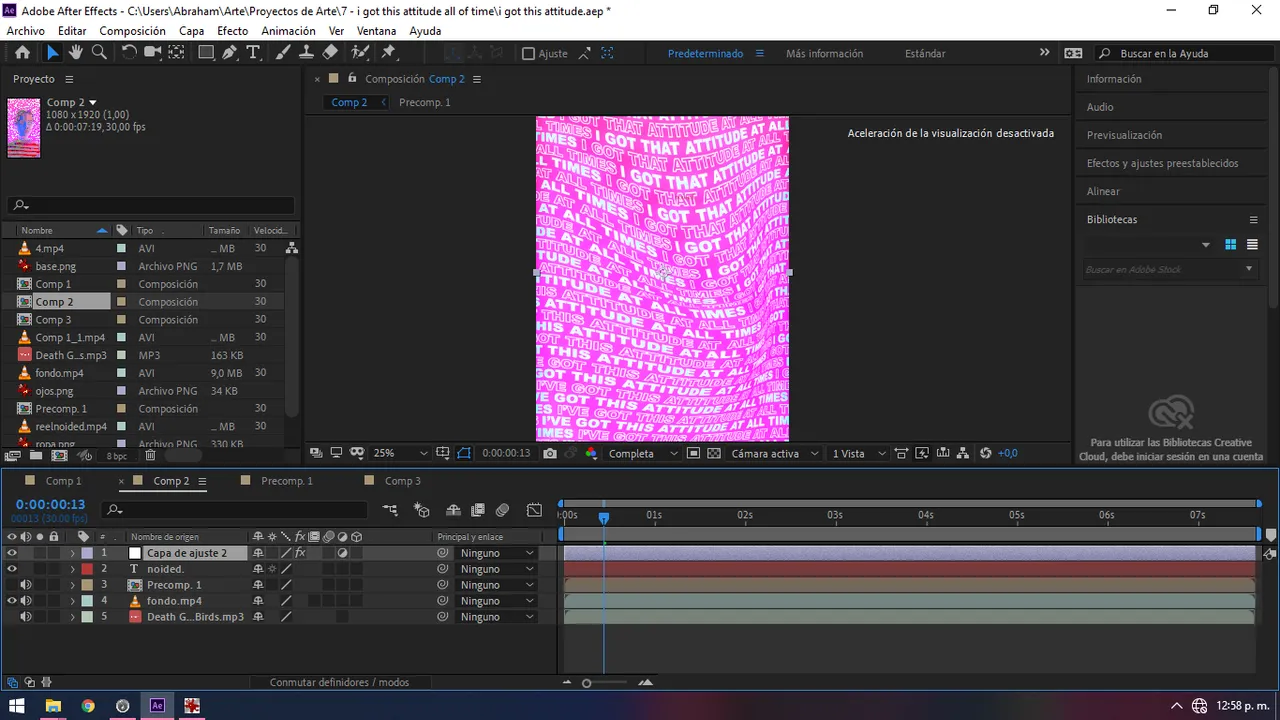Click the current time indicator on timeline ruler
The width and height of the screenshot is (1280, 720).
(604, 517)
